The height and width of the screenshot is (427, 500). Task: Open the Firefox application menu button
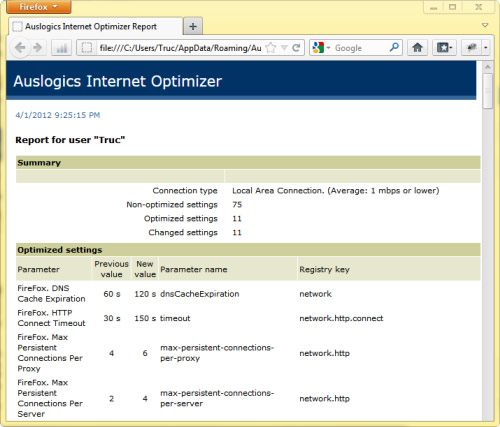39,7
